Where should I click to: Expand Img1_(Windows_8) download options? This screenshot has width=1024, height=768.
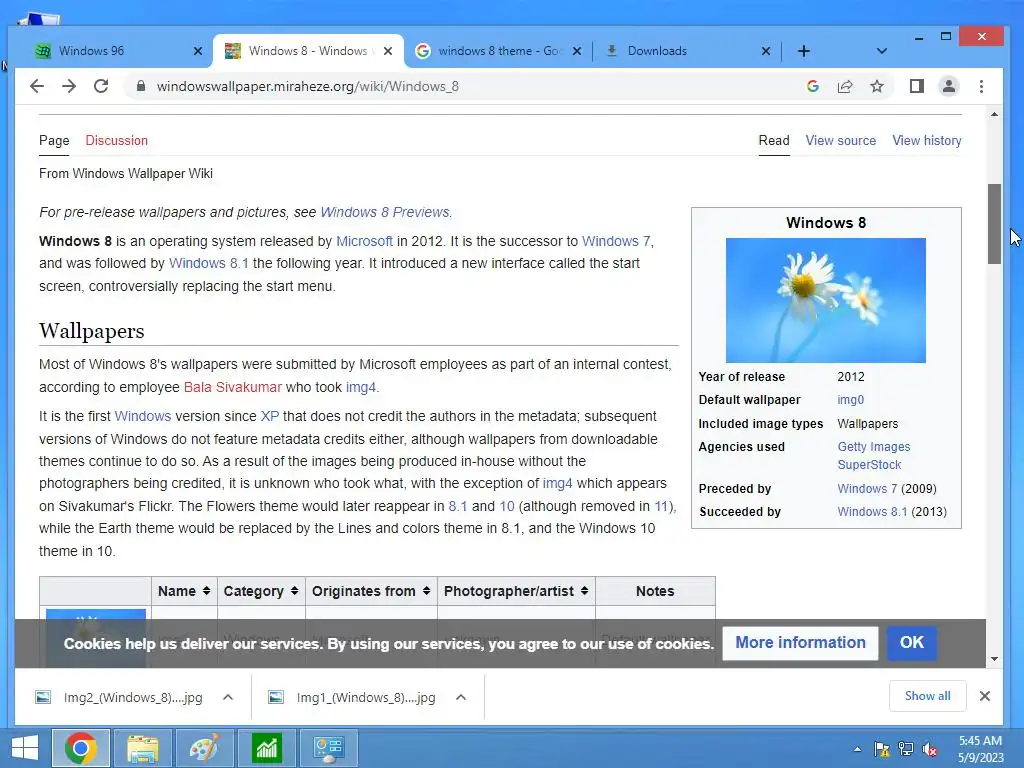pyautogui.click(x=461, y=697)
